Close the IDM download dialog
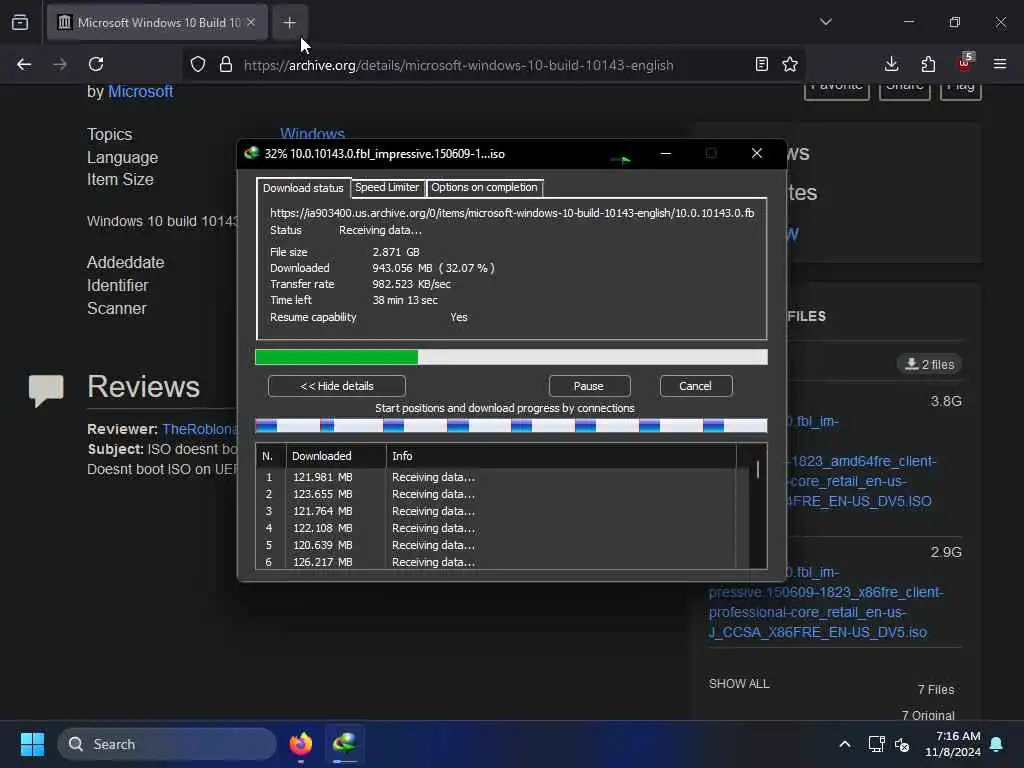 [757, 153]
